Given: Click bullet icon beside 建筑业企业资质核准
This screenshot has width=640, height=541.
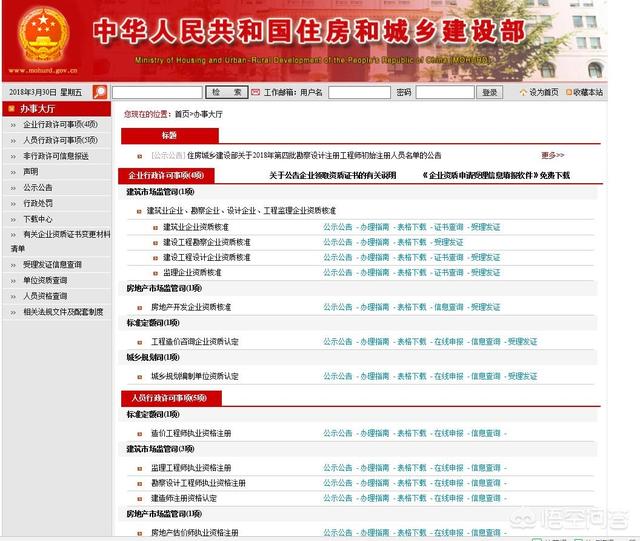Looking at the screenshot, I should coord(155,227).
